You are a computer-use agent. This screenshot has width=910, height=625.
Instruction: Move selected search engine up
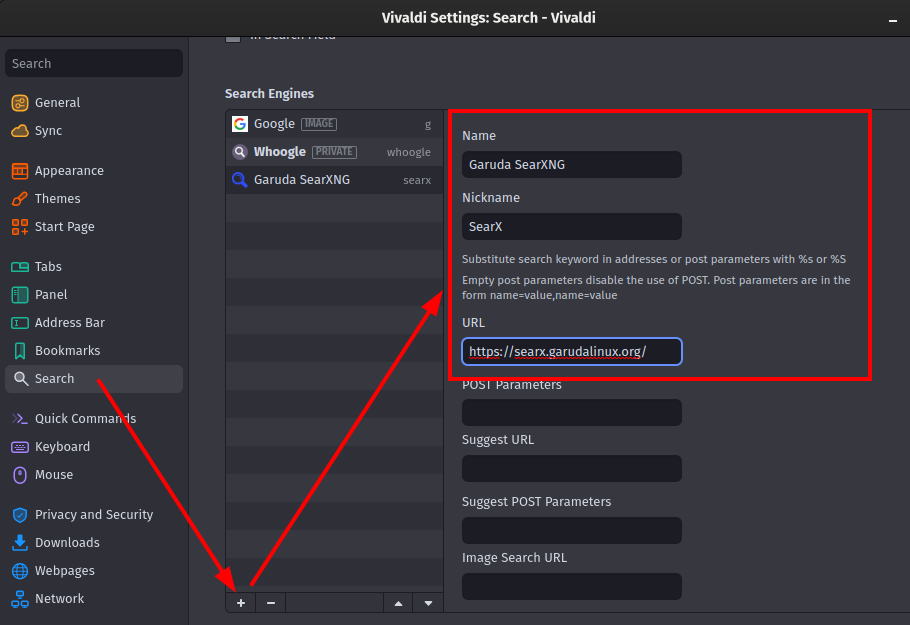coord(398,603)
